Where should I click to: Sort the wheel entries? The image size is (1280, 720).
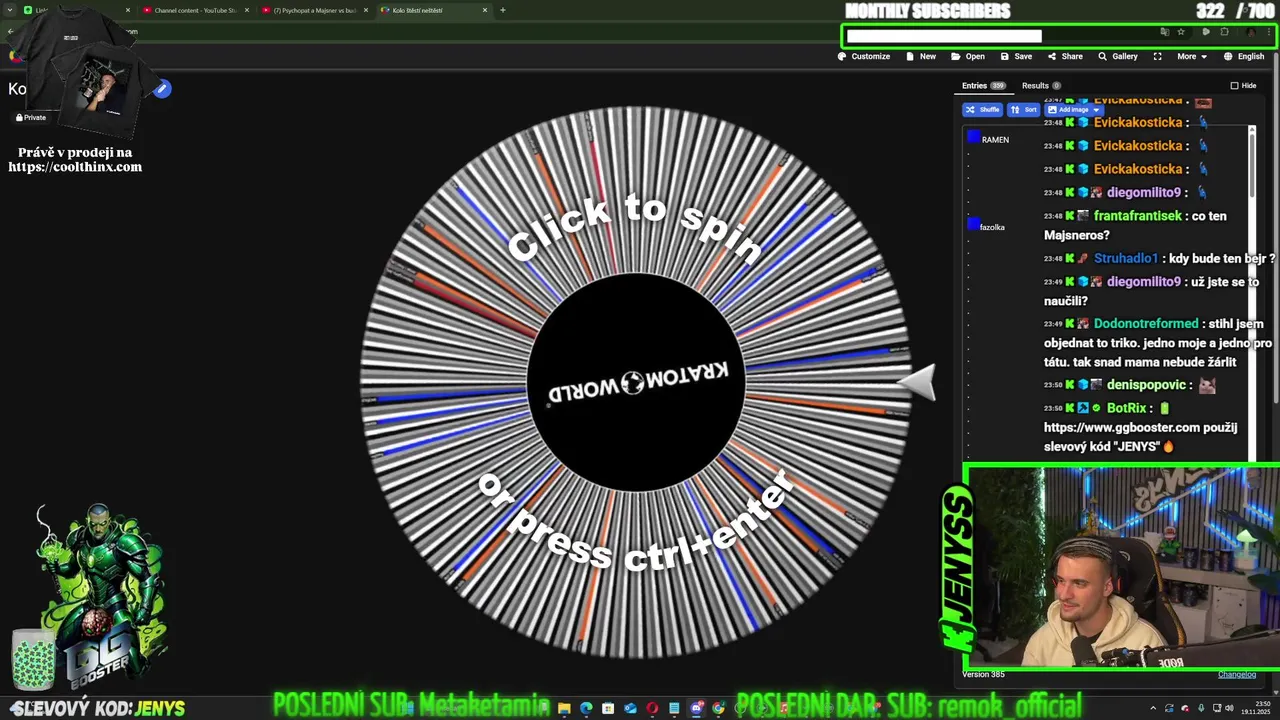point(1023,110)
